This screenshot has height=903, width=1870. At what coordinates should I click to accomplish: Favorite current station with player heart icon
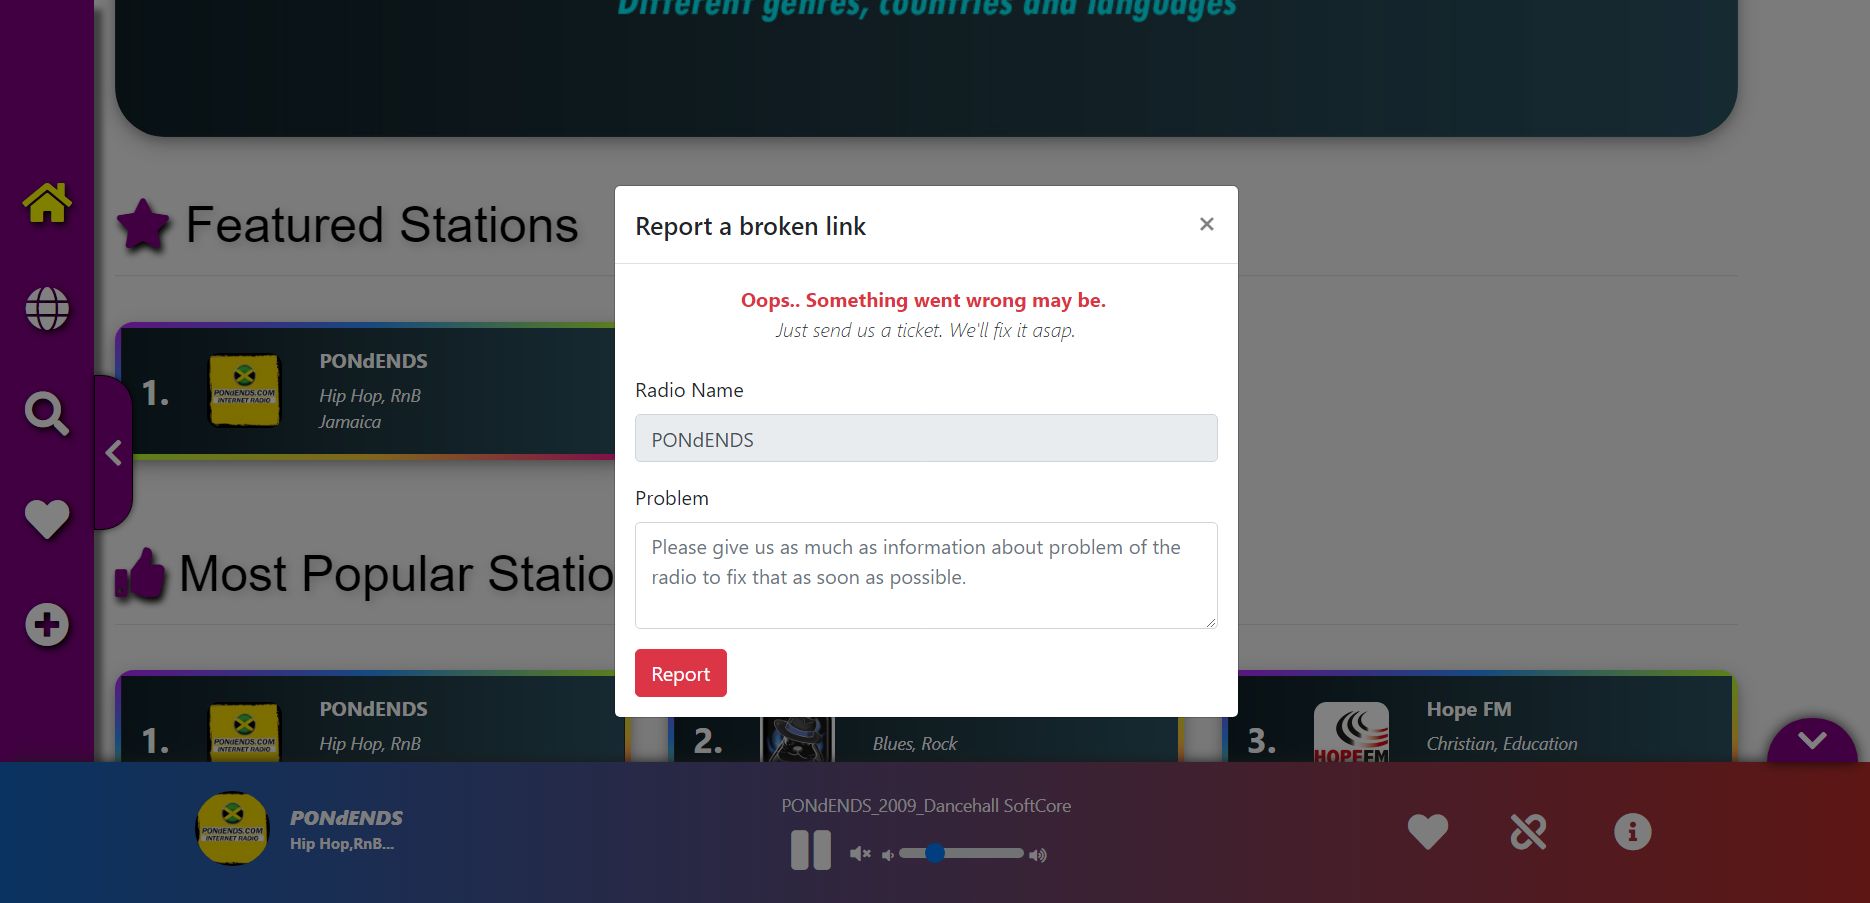tap(1428, 831)
